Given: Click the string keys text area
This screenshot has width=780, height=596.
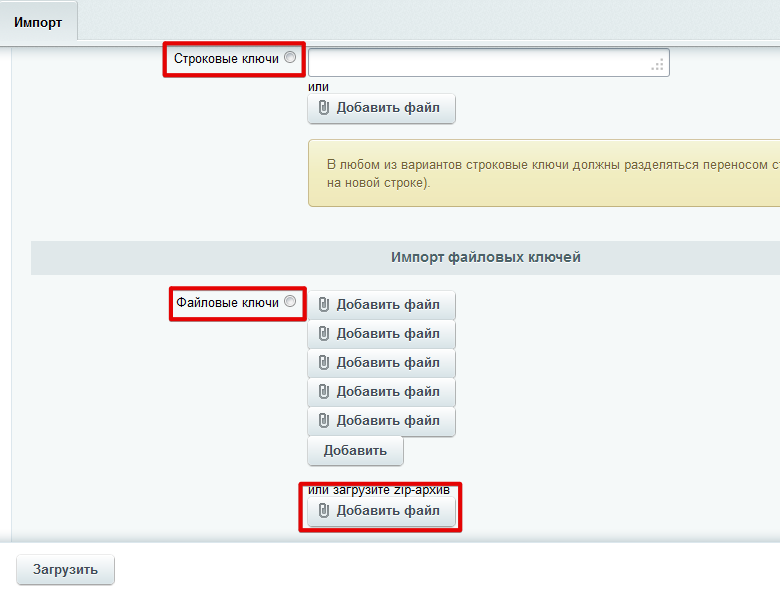Looking at the screenshot, I should [x=488, y=62].
